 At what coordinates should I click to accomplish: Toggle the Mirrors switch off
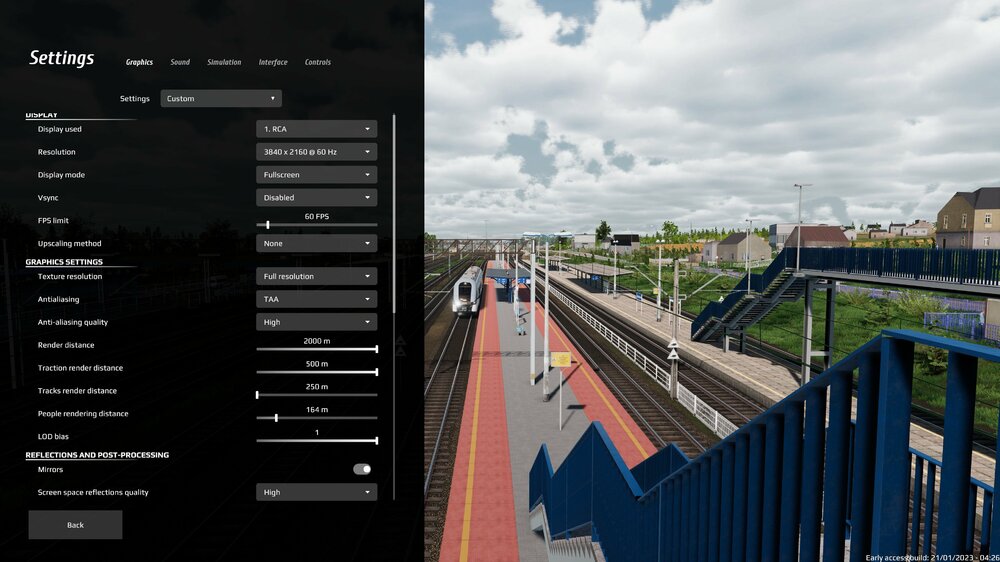click(x=362, y=469)
